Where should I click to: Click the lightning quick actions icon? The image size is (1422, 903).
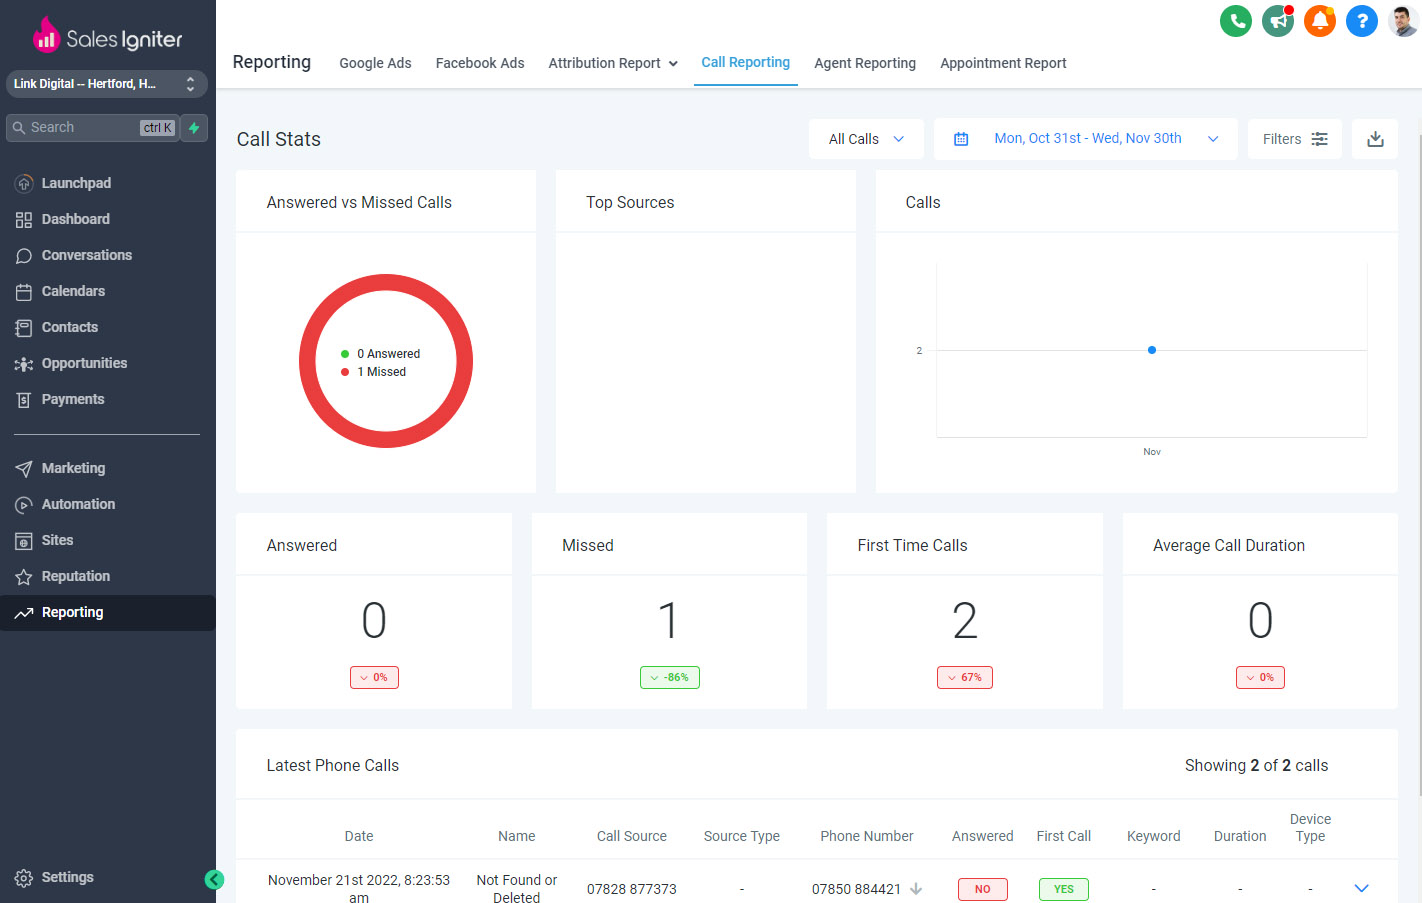click(194, 128)
